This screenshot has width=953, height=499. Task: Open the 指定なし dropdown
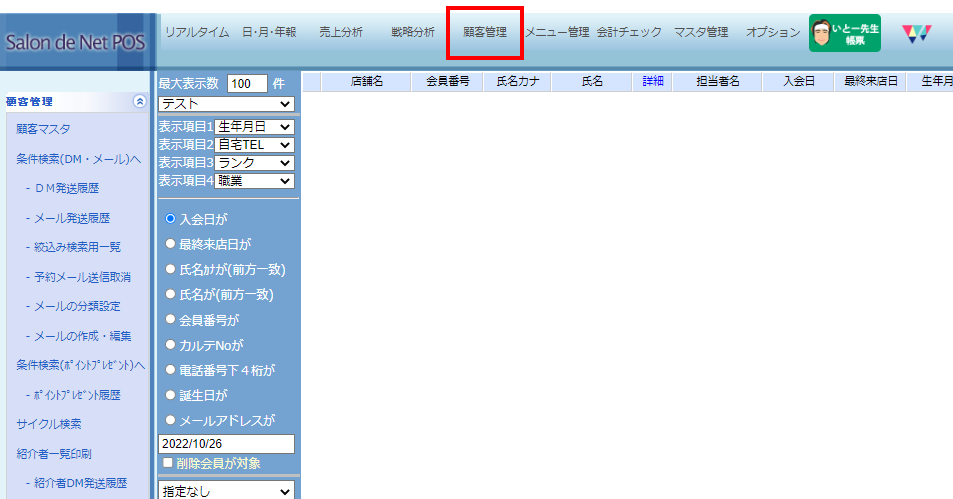point(226,491)
